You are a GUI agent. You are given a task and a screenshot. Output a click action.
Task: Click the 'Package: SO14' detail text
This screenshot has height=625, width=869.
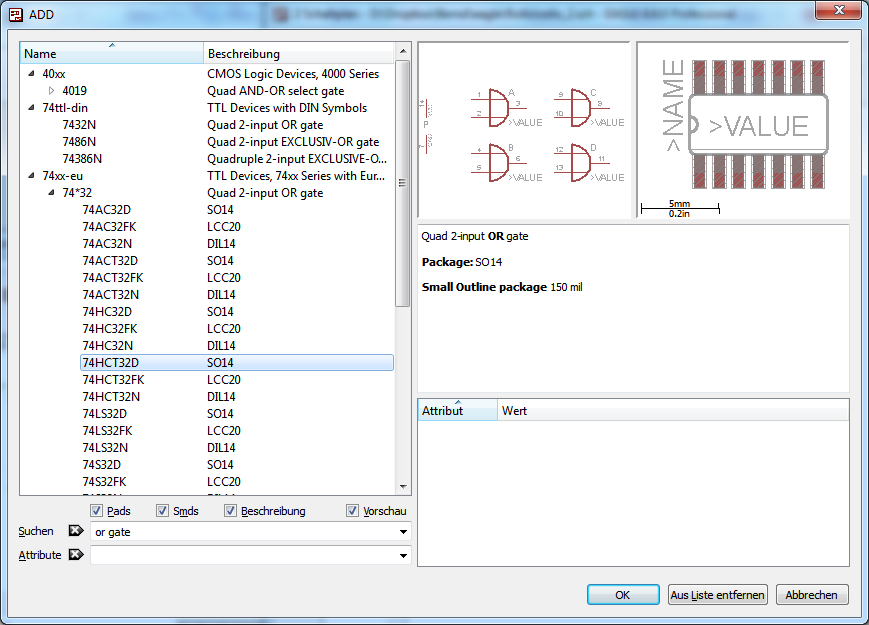coord(462,262)
